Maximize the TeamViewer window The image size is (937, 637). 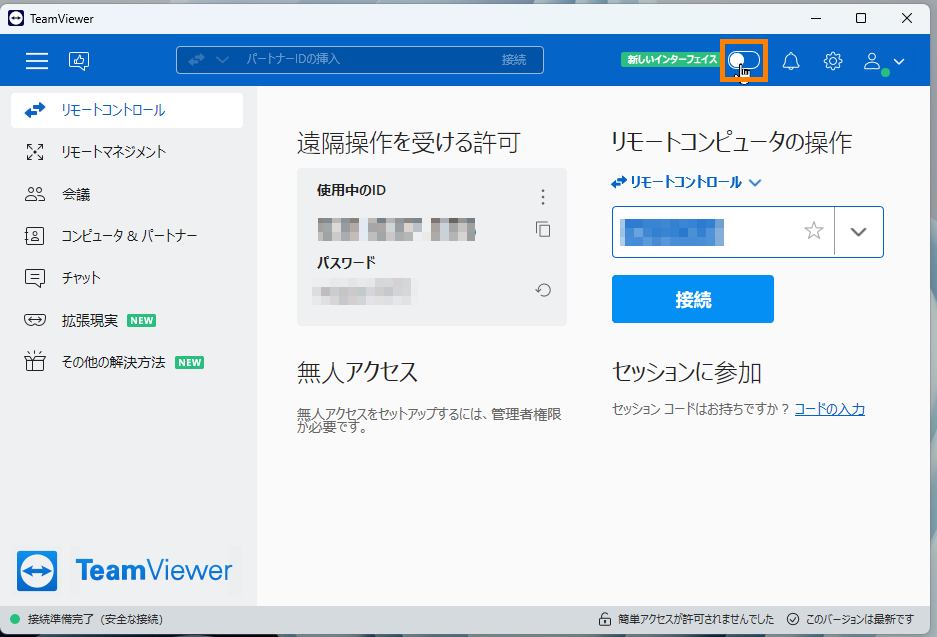[861, 19]
